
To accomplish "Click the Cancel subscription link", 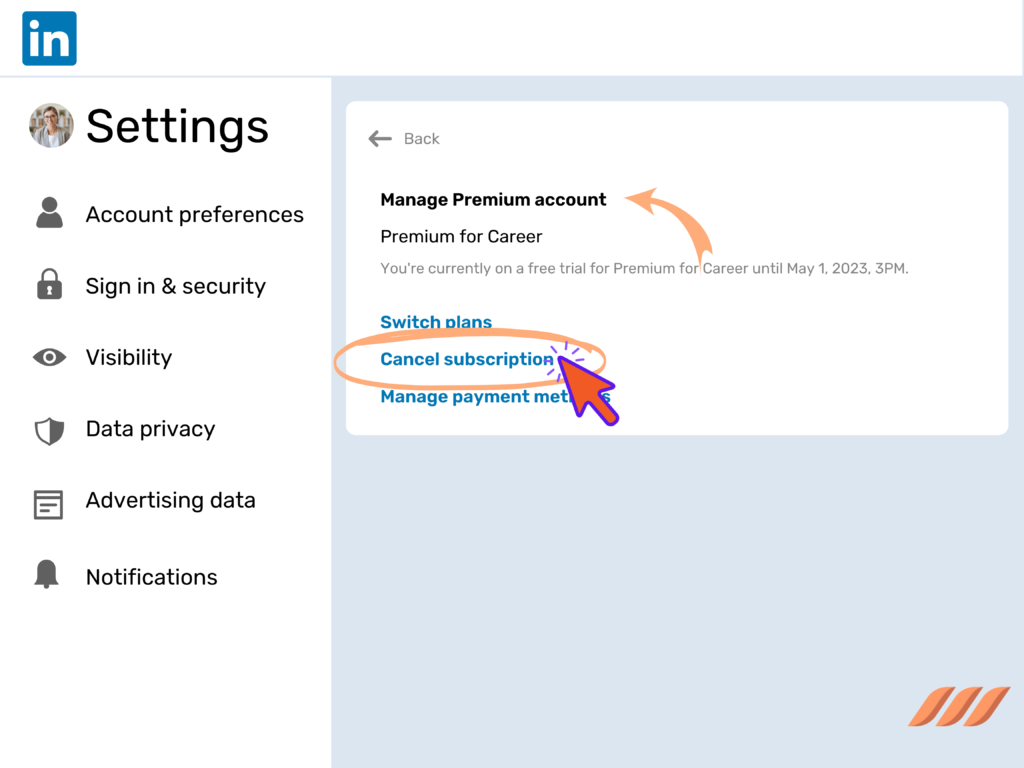I will [466, 359].
